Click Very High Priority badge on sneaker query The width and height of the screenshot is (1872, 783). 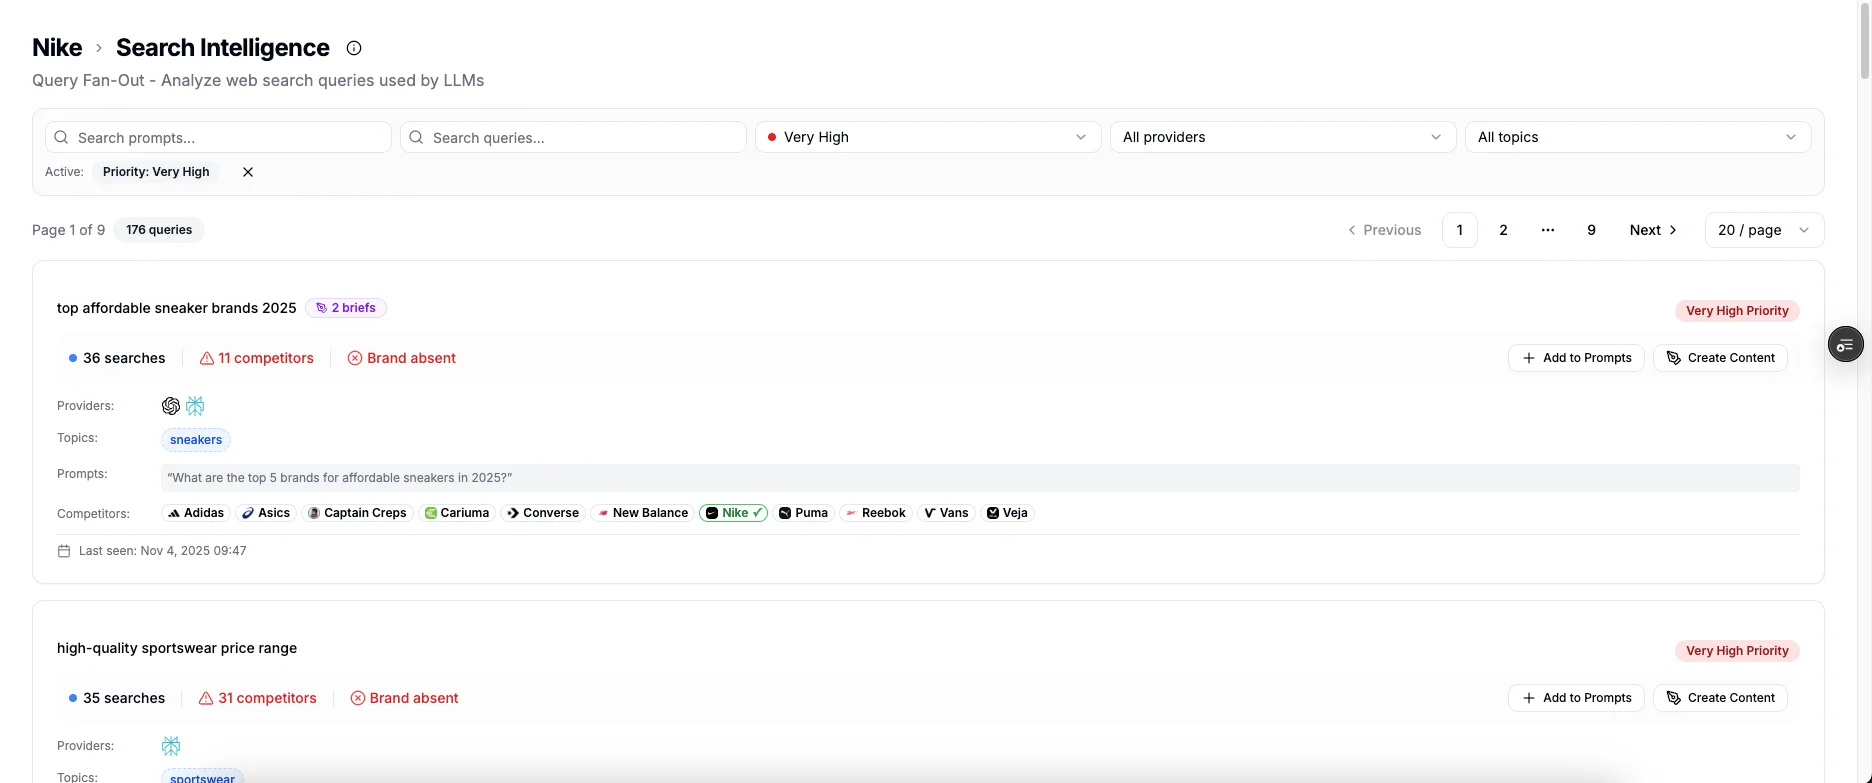pos(1737,311)
